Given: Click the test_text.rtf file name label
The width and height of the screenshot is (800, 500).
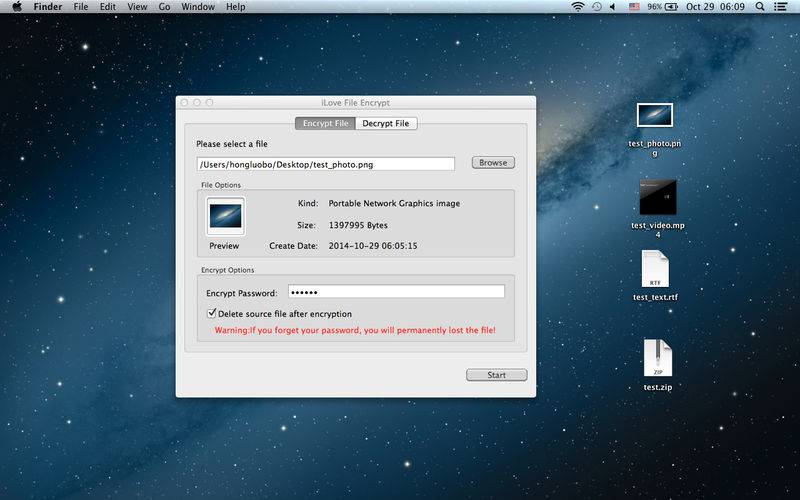Looking at the screenshot, I should tap(655, 297).
